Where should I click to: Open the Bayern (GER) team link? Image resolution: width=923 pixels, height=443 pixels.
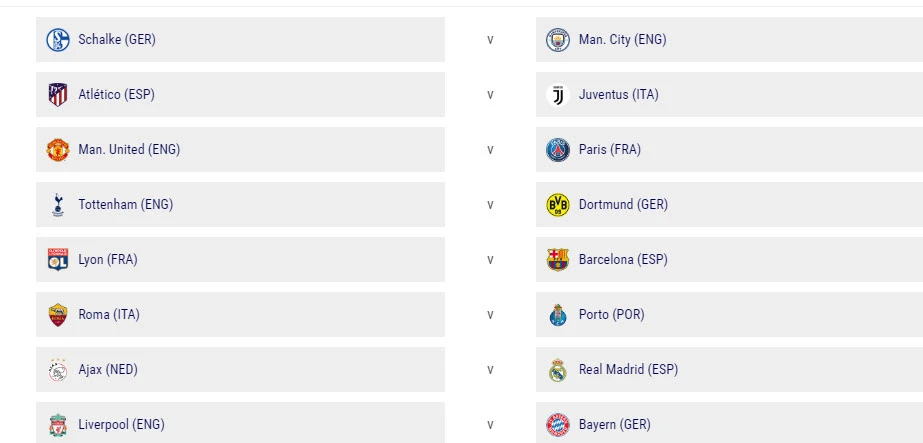[614, 425]
